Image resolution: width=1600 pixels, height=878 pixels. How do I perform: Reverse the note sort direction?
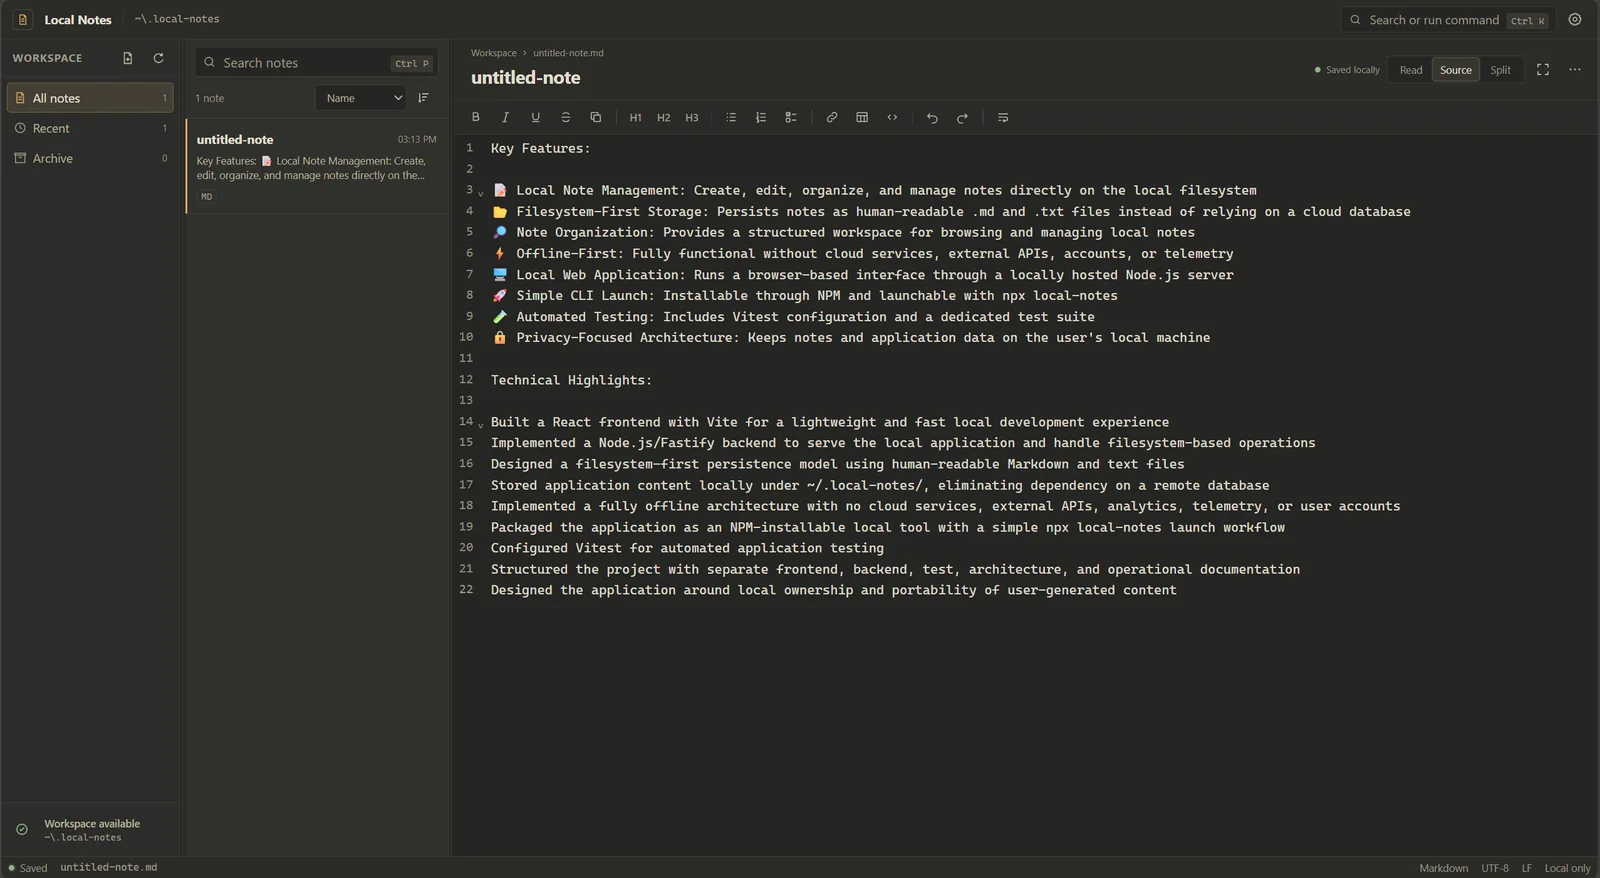423,98
